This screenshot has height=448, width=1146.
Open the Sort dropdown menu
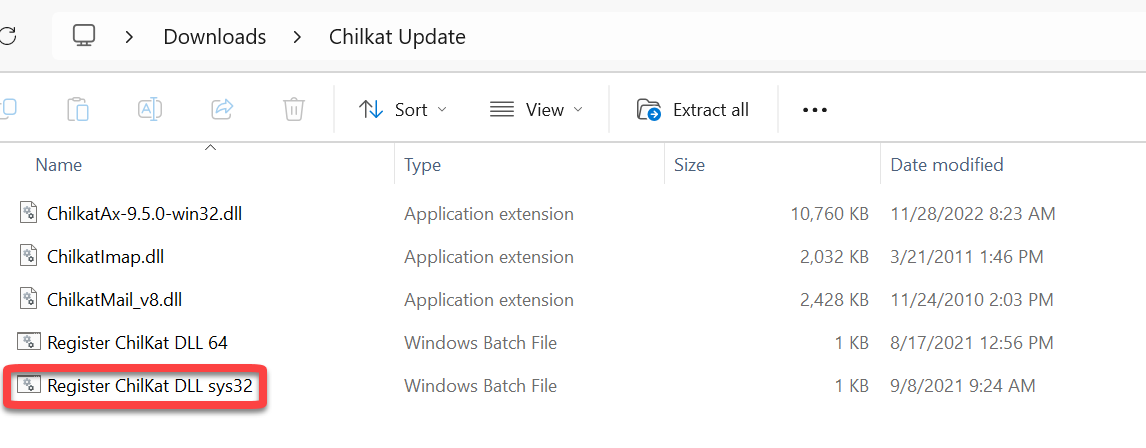(x=402, y=109)
